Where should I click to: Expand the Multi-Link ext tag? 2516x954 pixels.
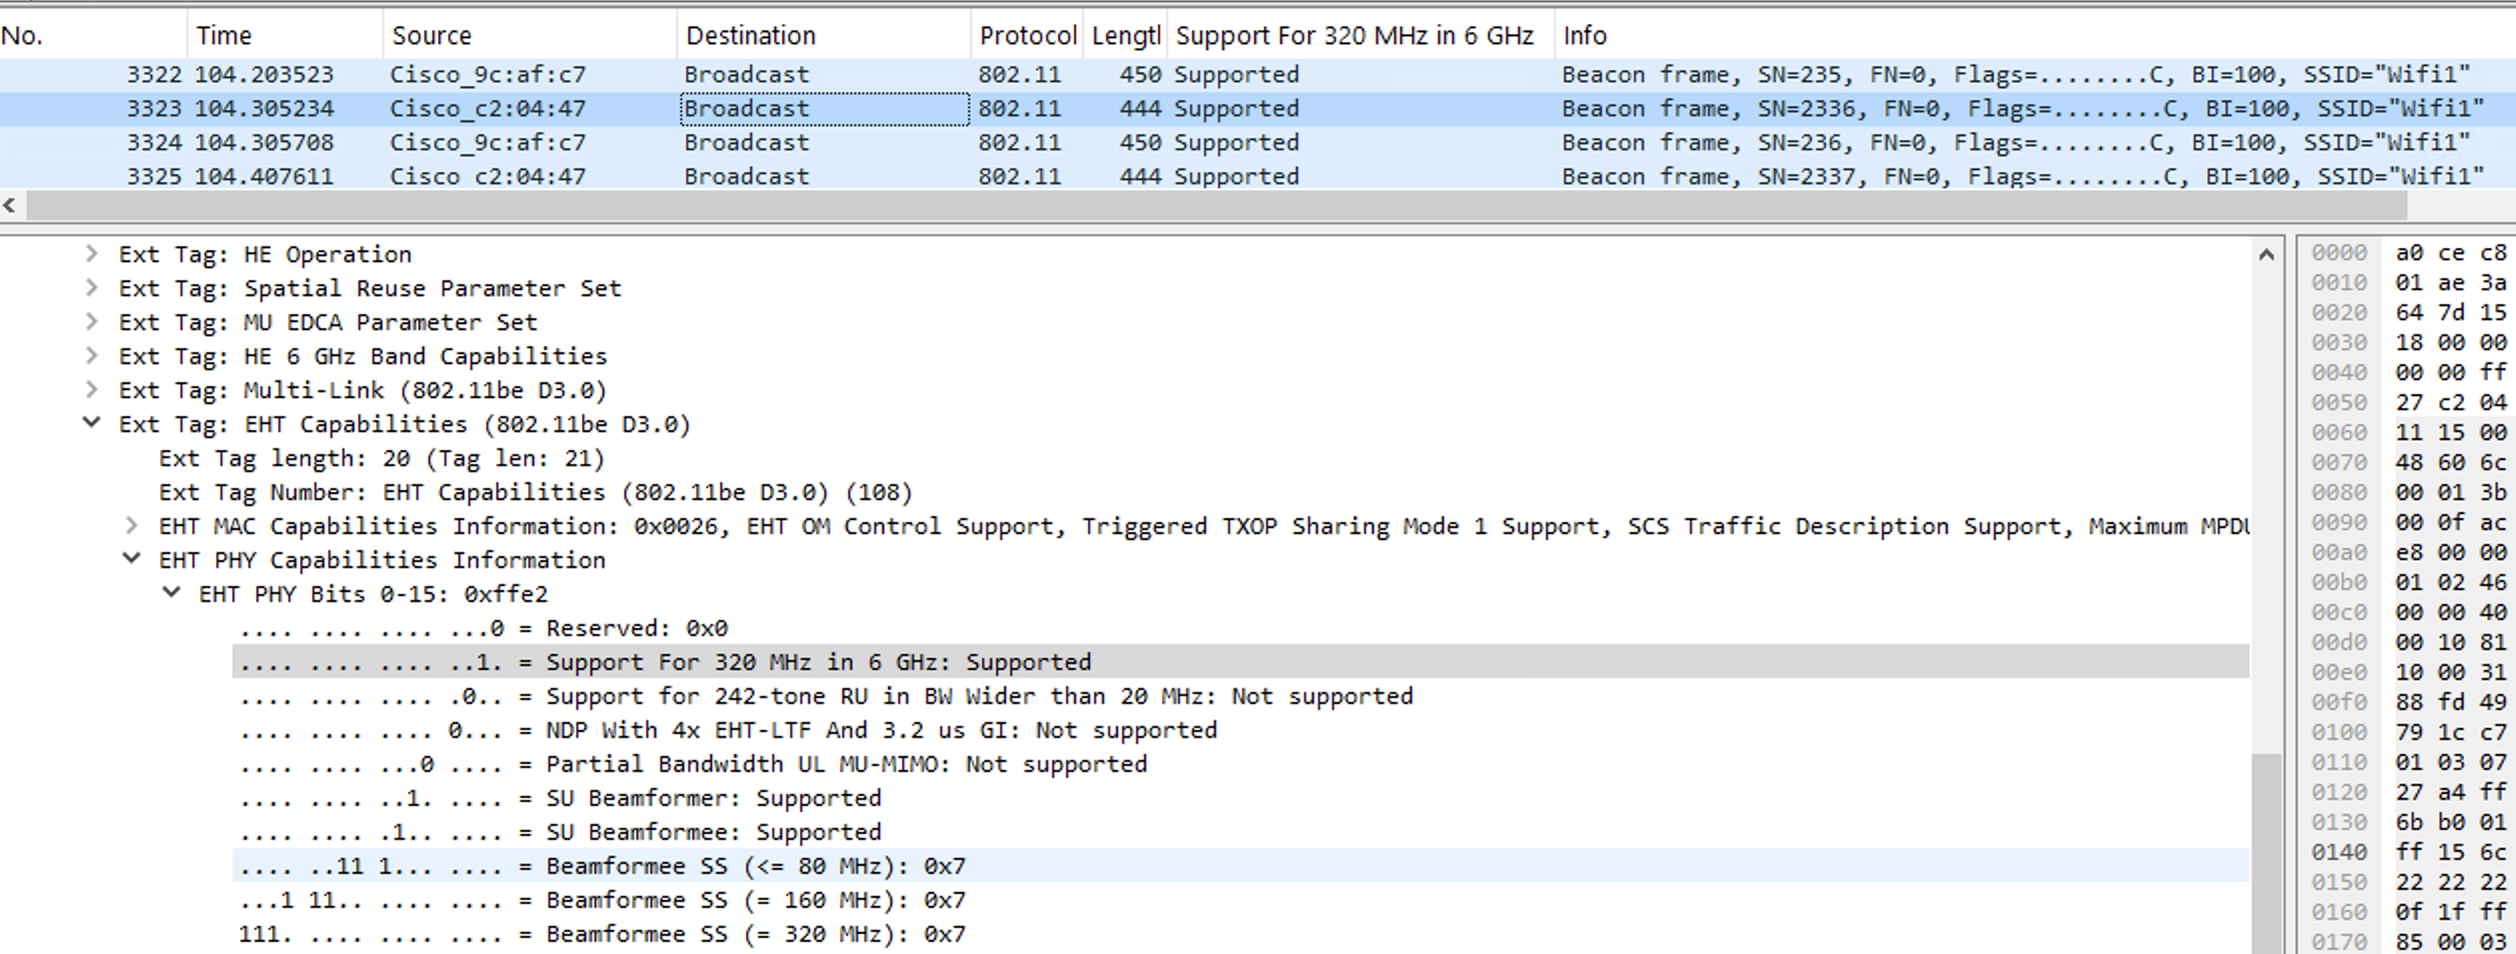pos(91,390)
